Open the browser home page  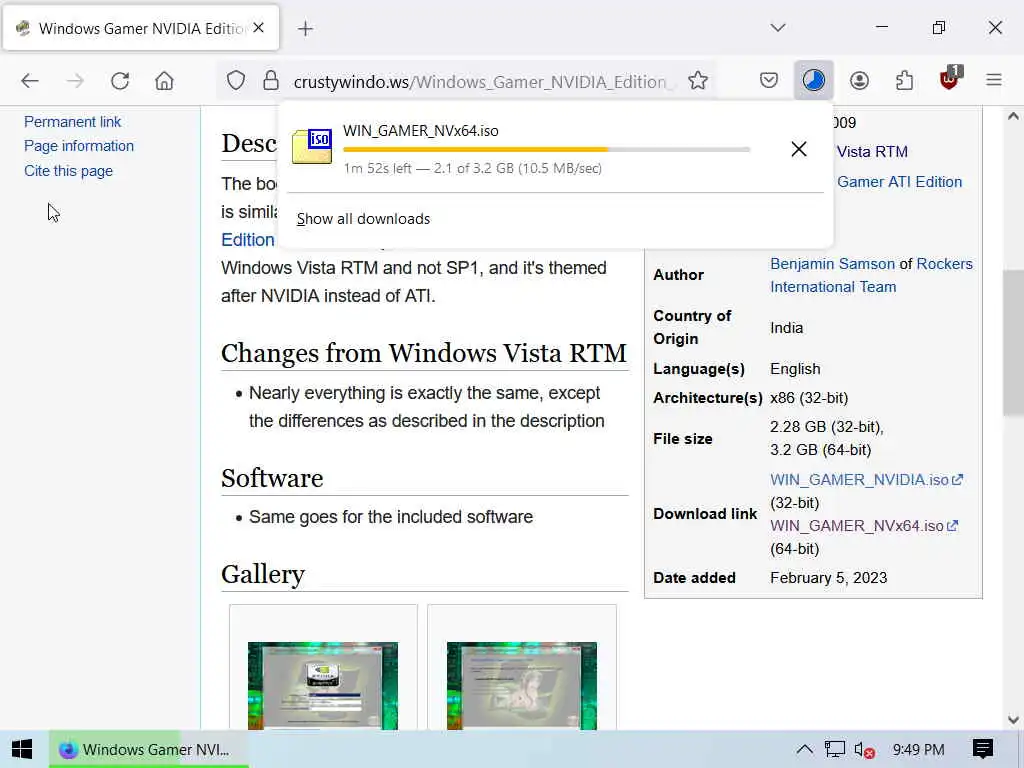point(165,81)
